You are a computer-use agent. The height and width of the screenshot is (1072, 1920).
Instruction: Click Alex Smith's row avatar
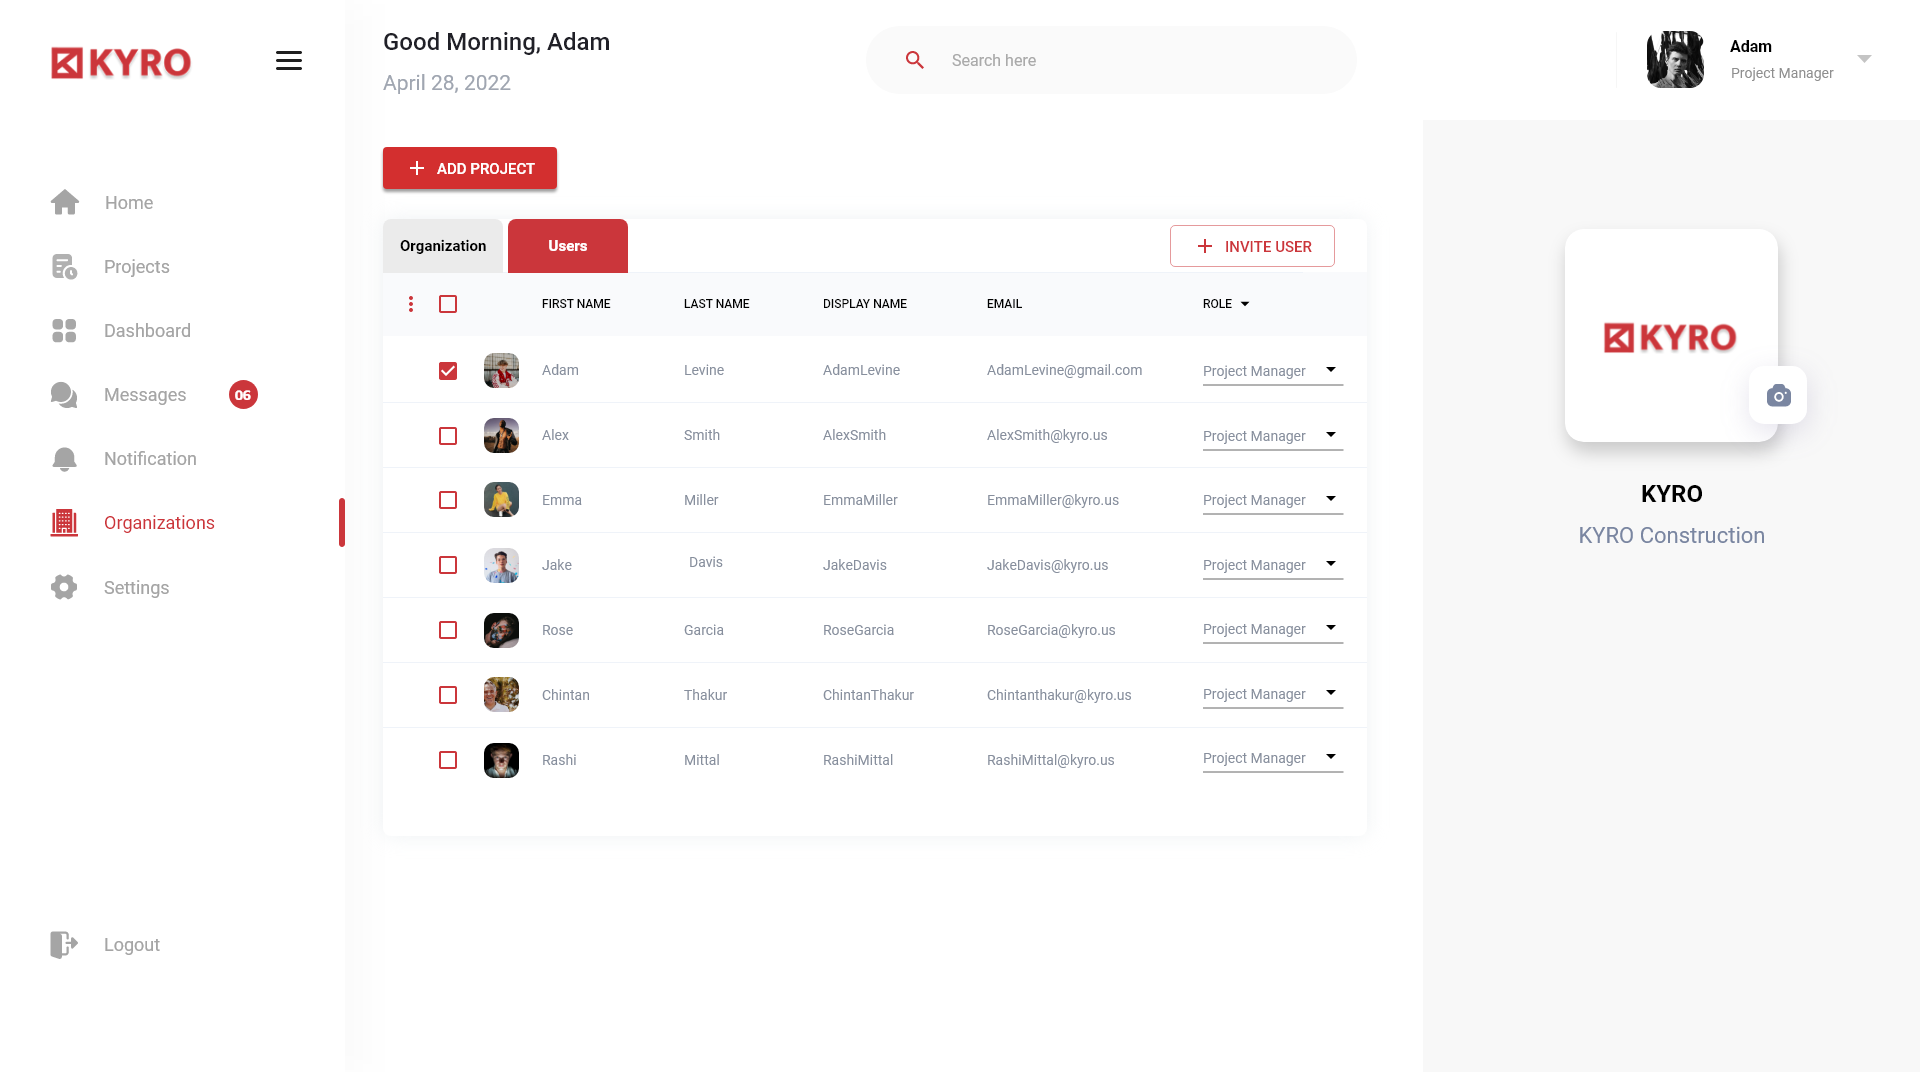(x=501, y=435)
